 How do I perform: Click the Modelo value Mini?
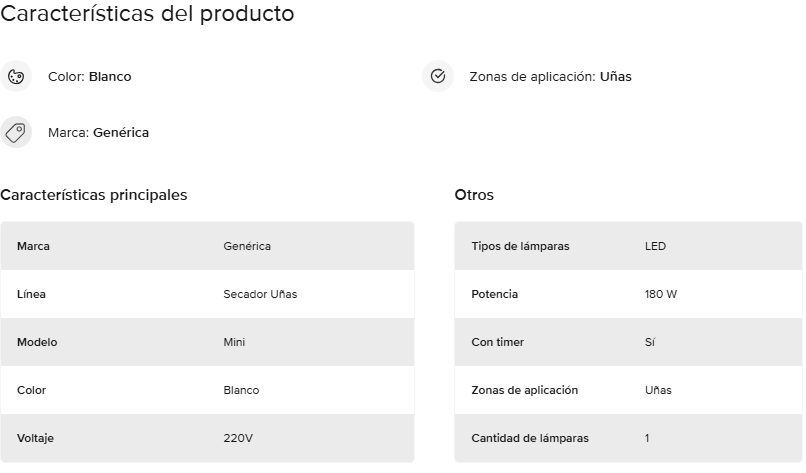[234, 342]
